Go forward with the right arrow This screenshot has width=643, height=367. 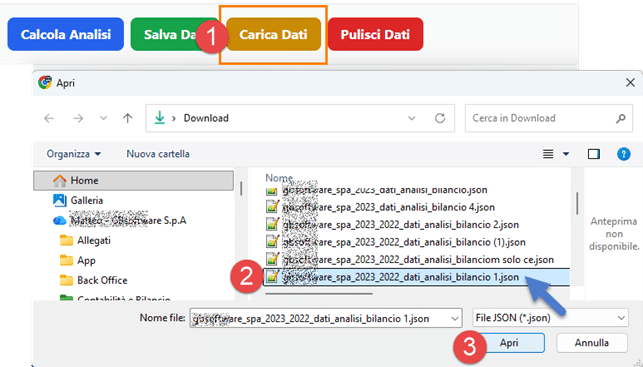(78, 118)
